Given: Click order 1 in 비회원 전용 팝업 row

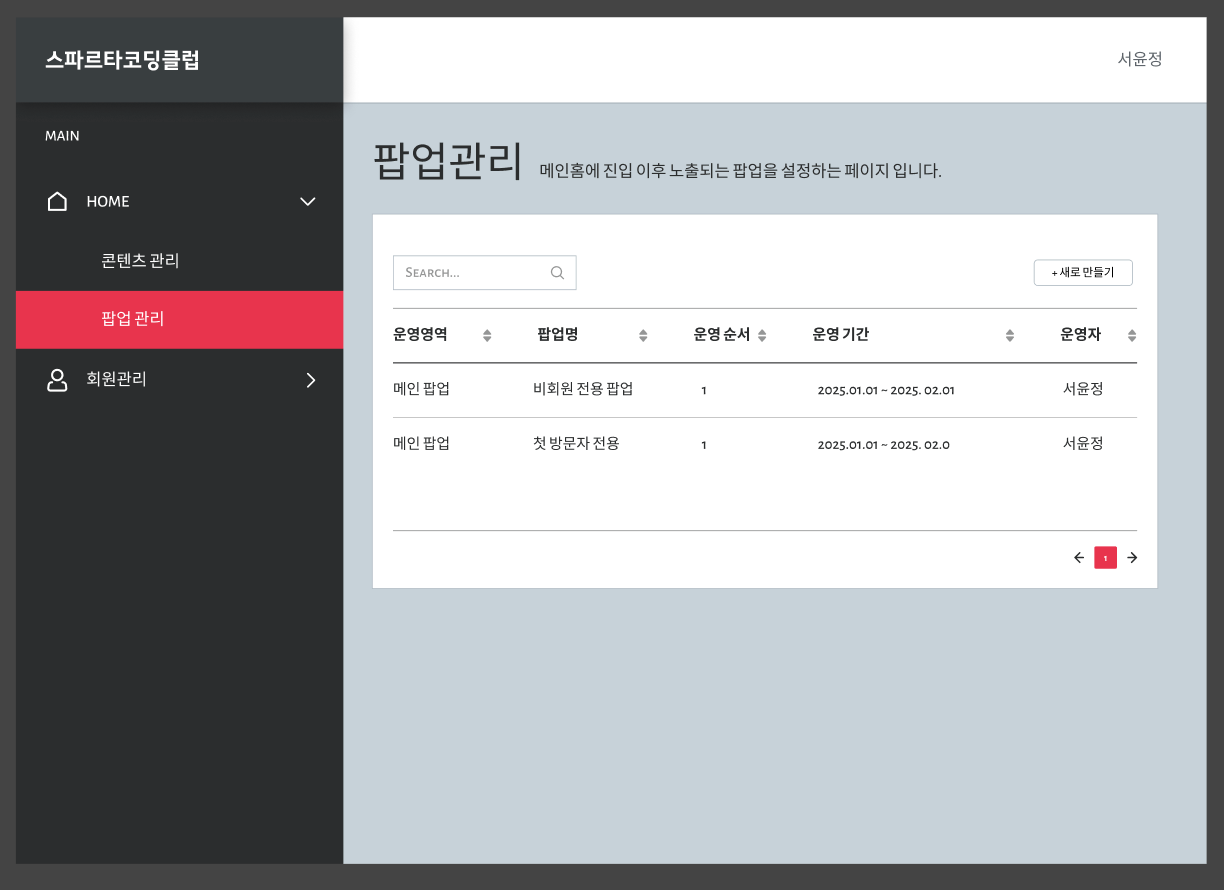Looking at the screenshot, I should click(x=704, y=390).
